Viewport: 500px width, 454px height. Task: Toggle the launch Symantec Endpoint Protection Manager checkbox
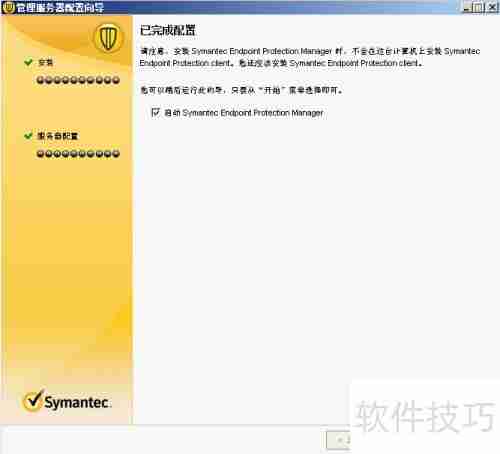coord(155,112)
